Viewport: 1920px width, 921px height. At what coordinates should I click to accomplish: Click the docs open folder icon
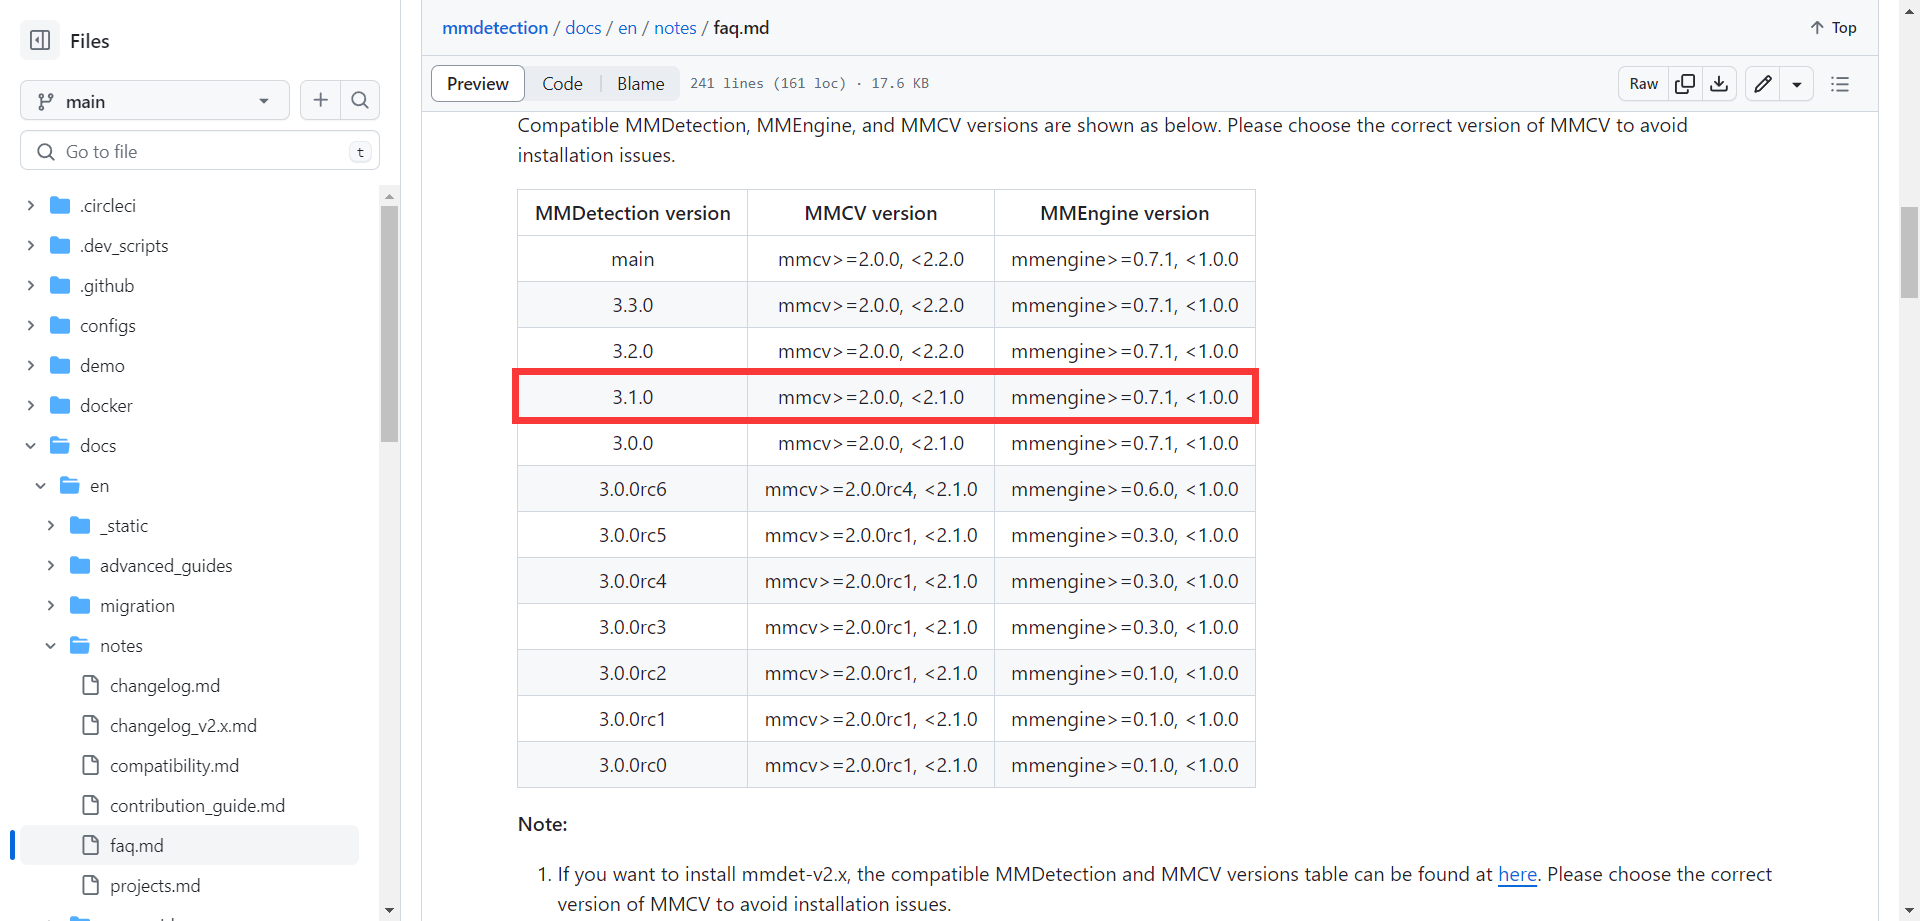coord(60,445)
